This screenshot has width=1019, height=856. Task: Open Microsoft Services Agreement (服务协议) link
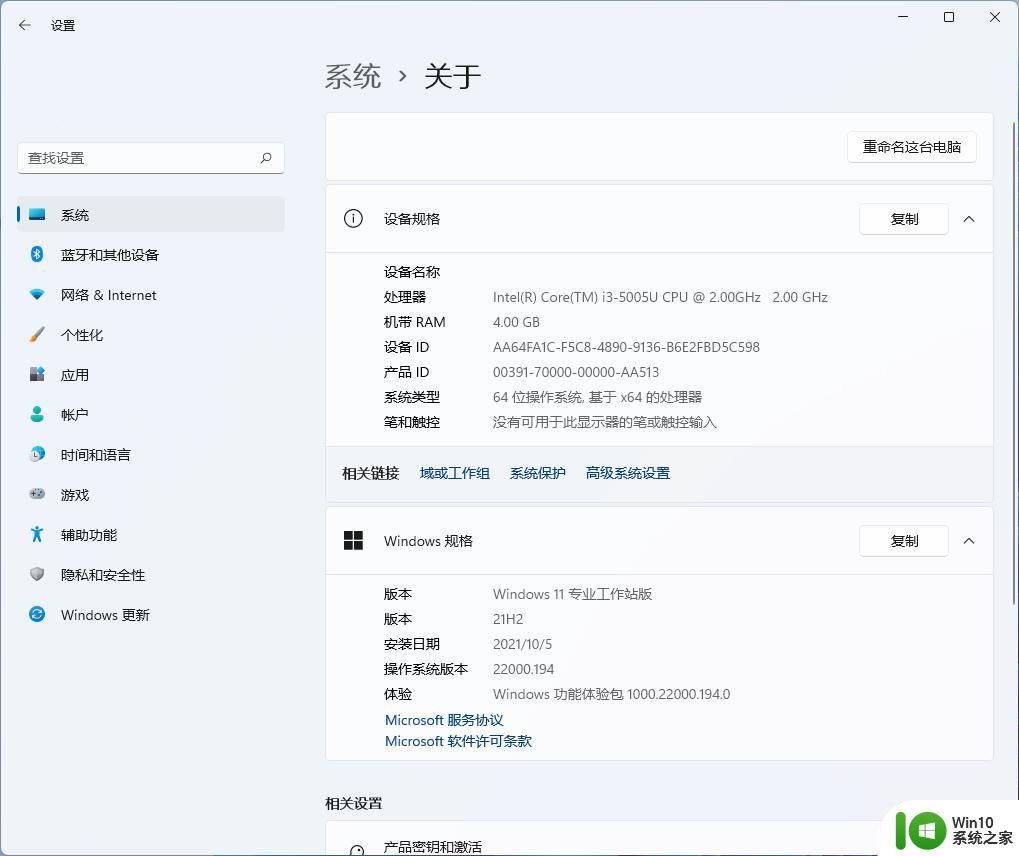click(x=444, y=720)
